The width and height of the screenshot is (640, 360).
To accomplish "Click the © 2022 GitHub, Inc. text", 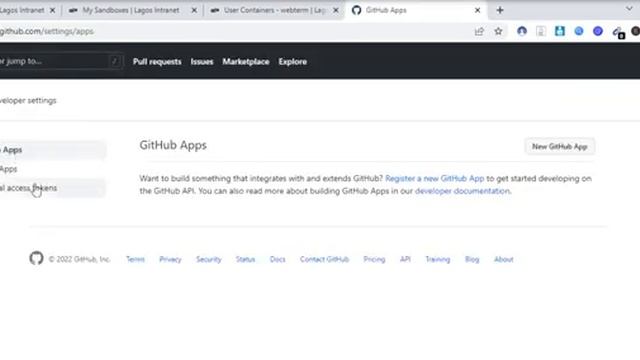I will pos(80,259).
